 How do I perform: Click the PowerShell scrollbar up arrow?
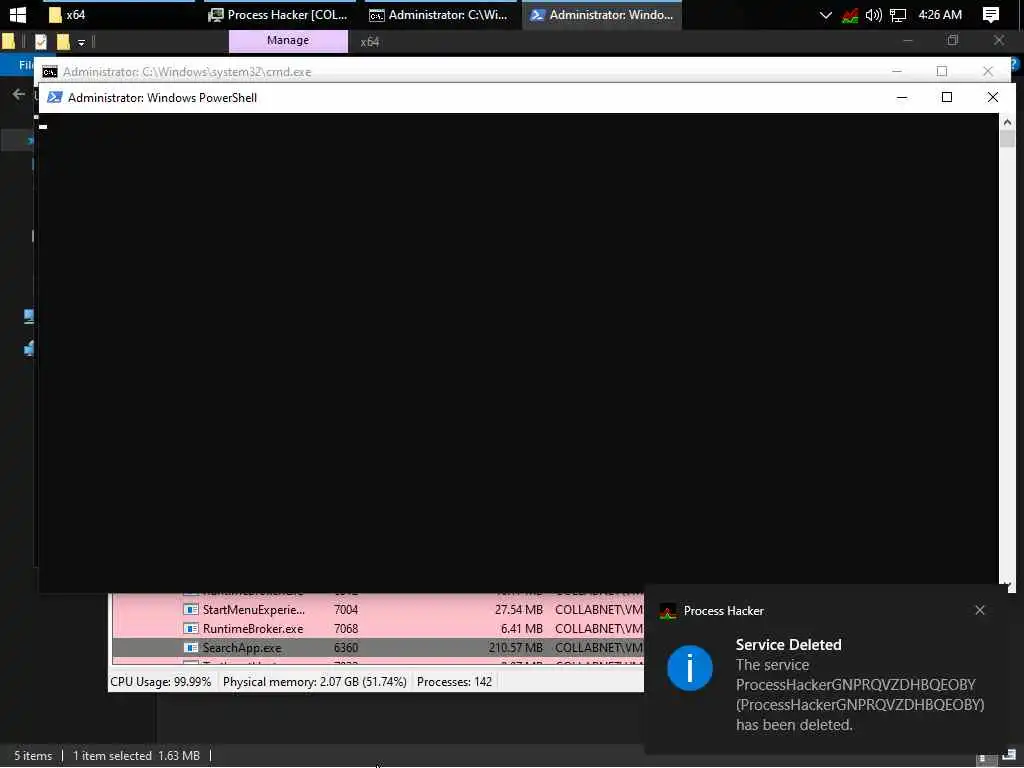click(1007, 122)
